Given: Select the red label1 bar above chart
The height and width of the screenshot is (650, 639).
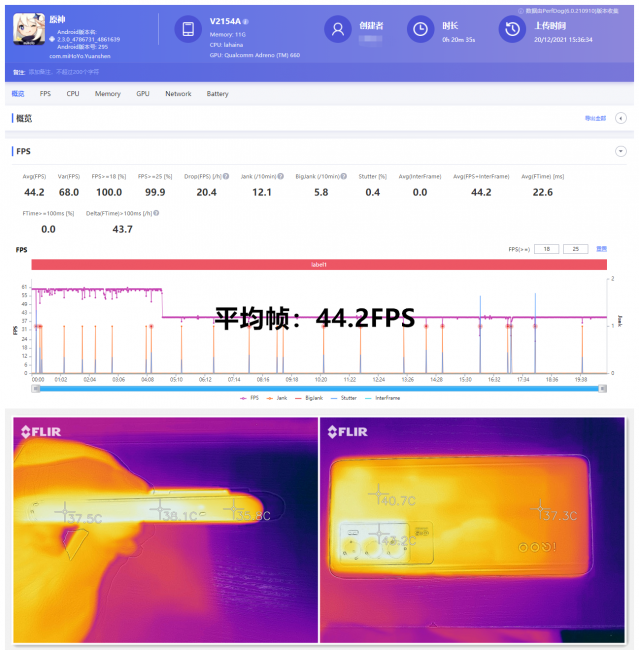Looking at the screenshot, I should click(x=319, y=264).
